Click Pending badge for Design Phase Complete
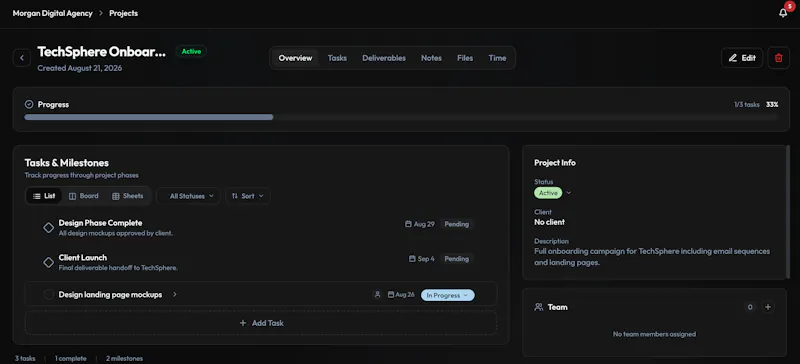800x364 pixels. click(x=456, y=224)
